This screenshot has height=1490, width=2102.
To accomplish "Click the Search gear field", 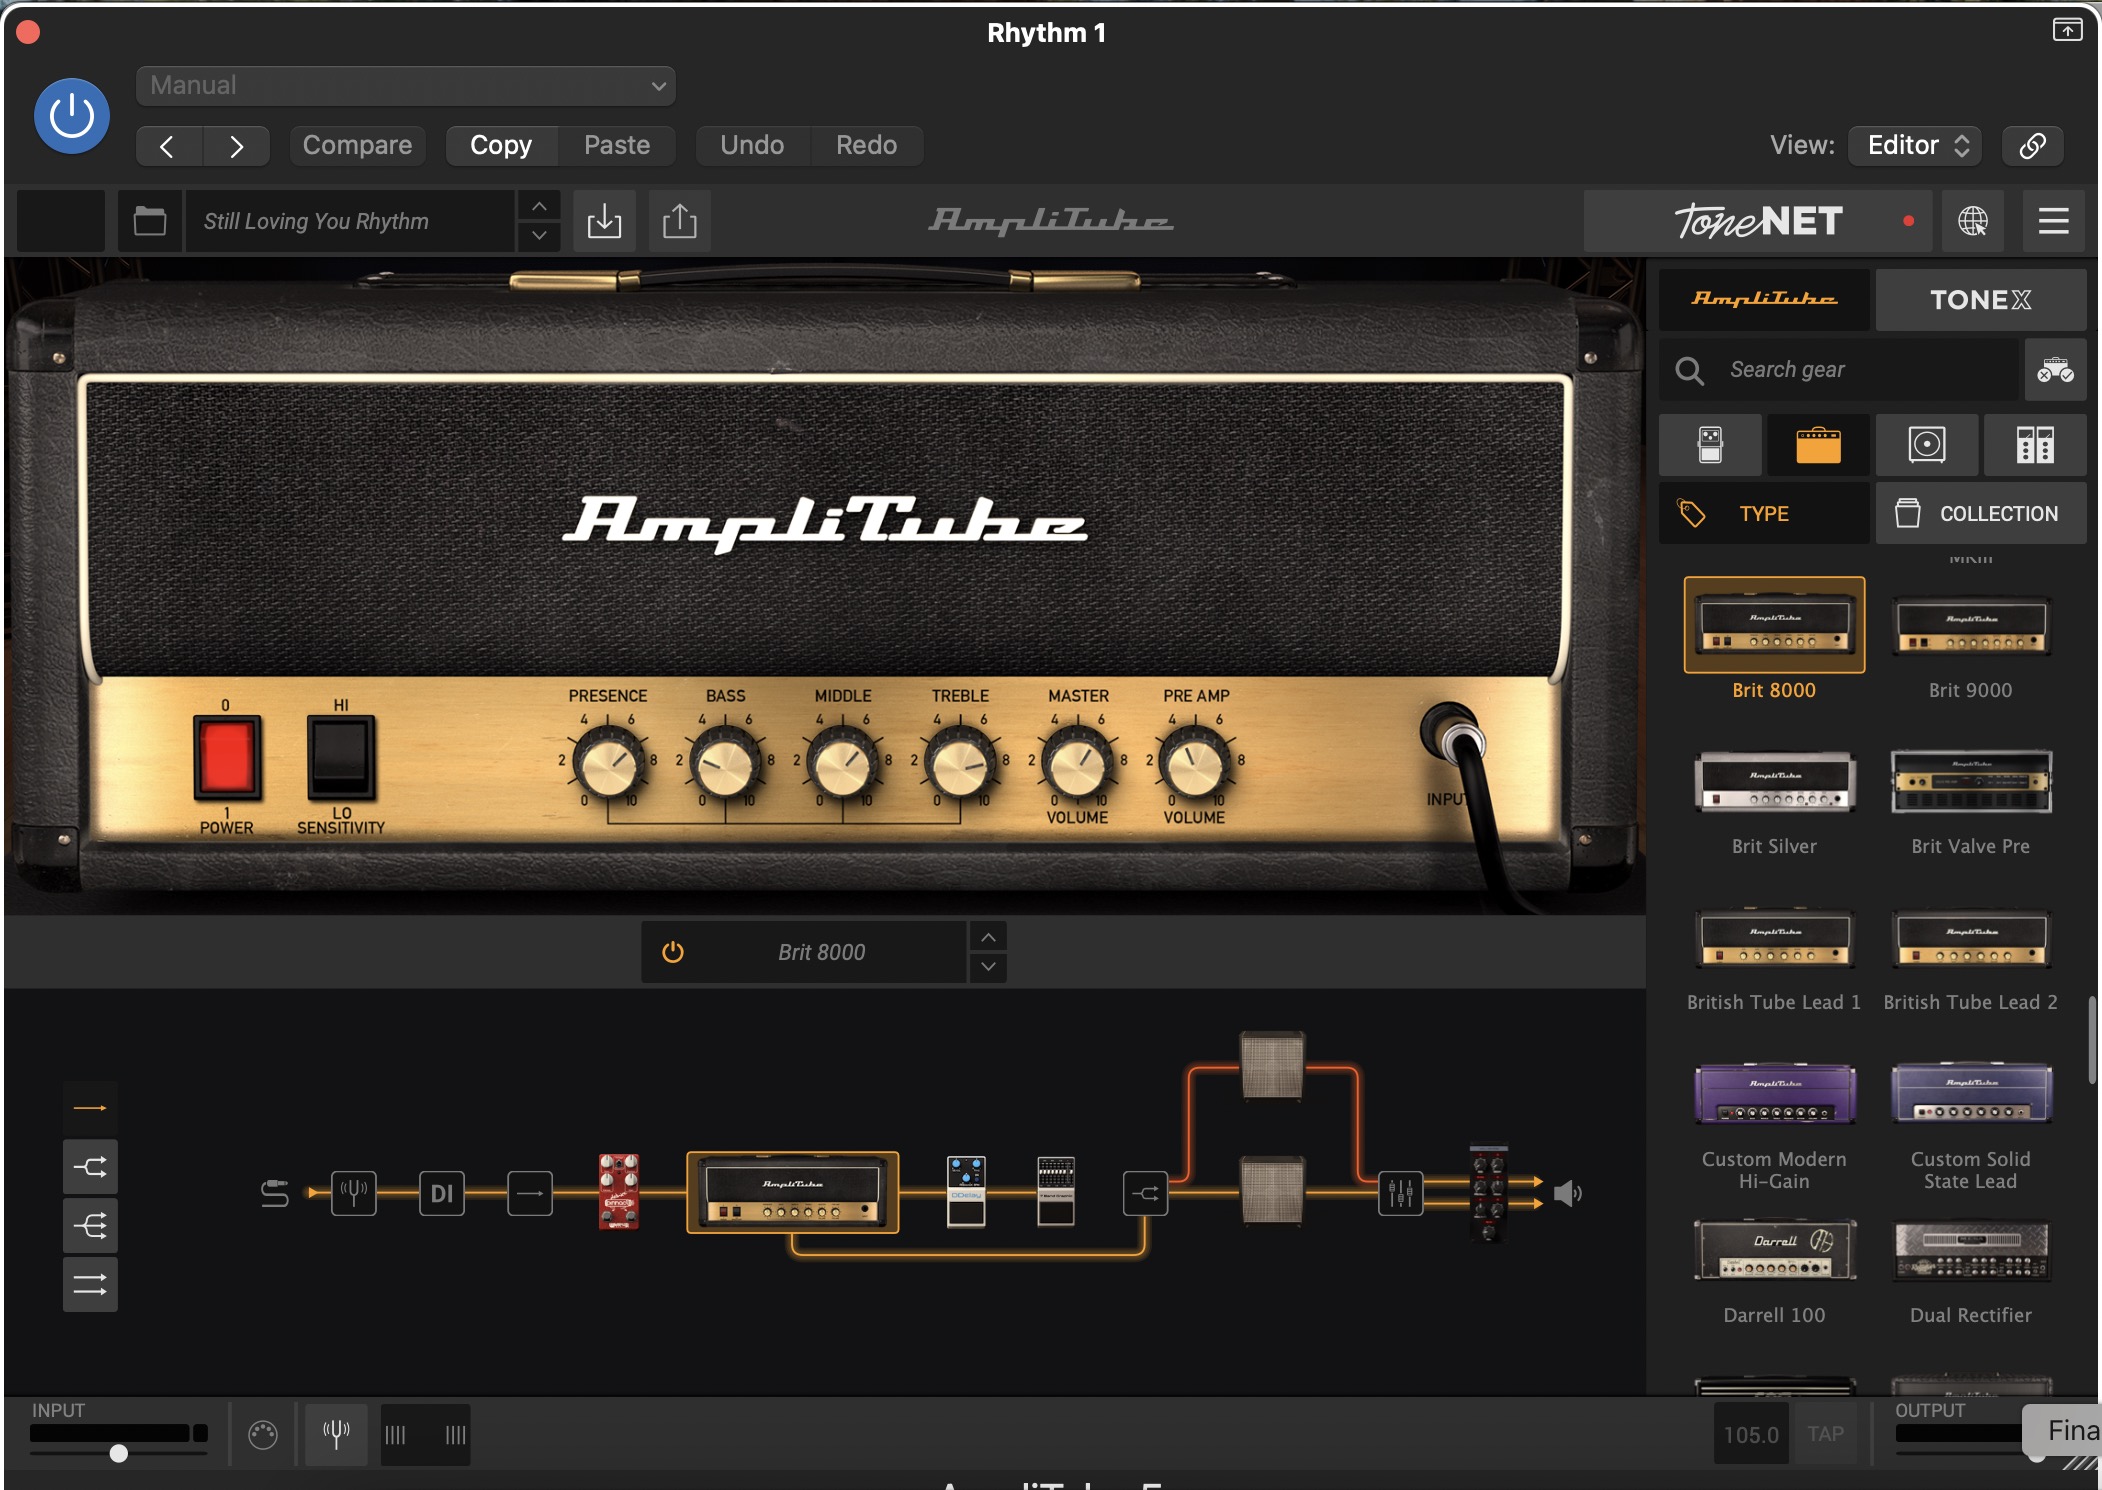I will 1838,370.
